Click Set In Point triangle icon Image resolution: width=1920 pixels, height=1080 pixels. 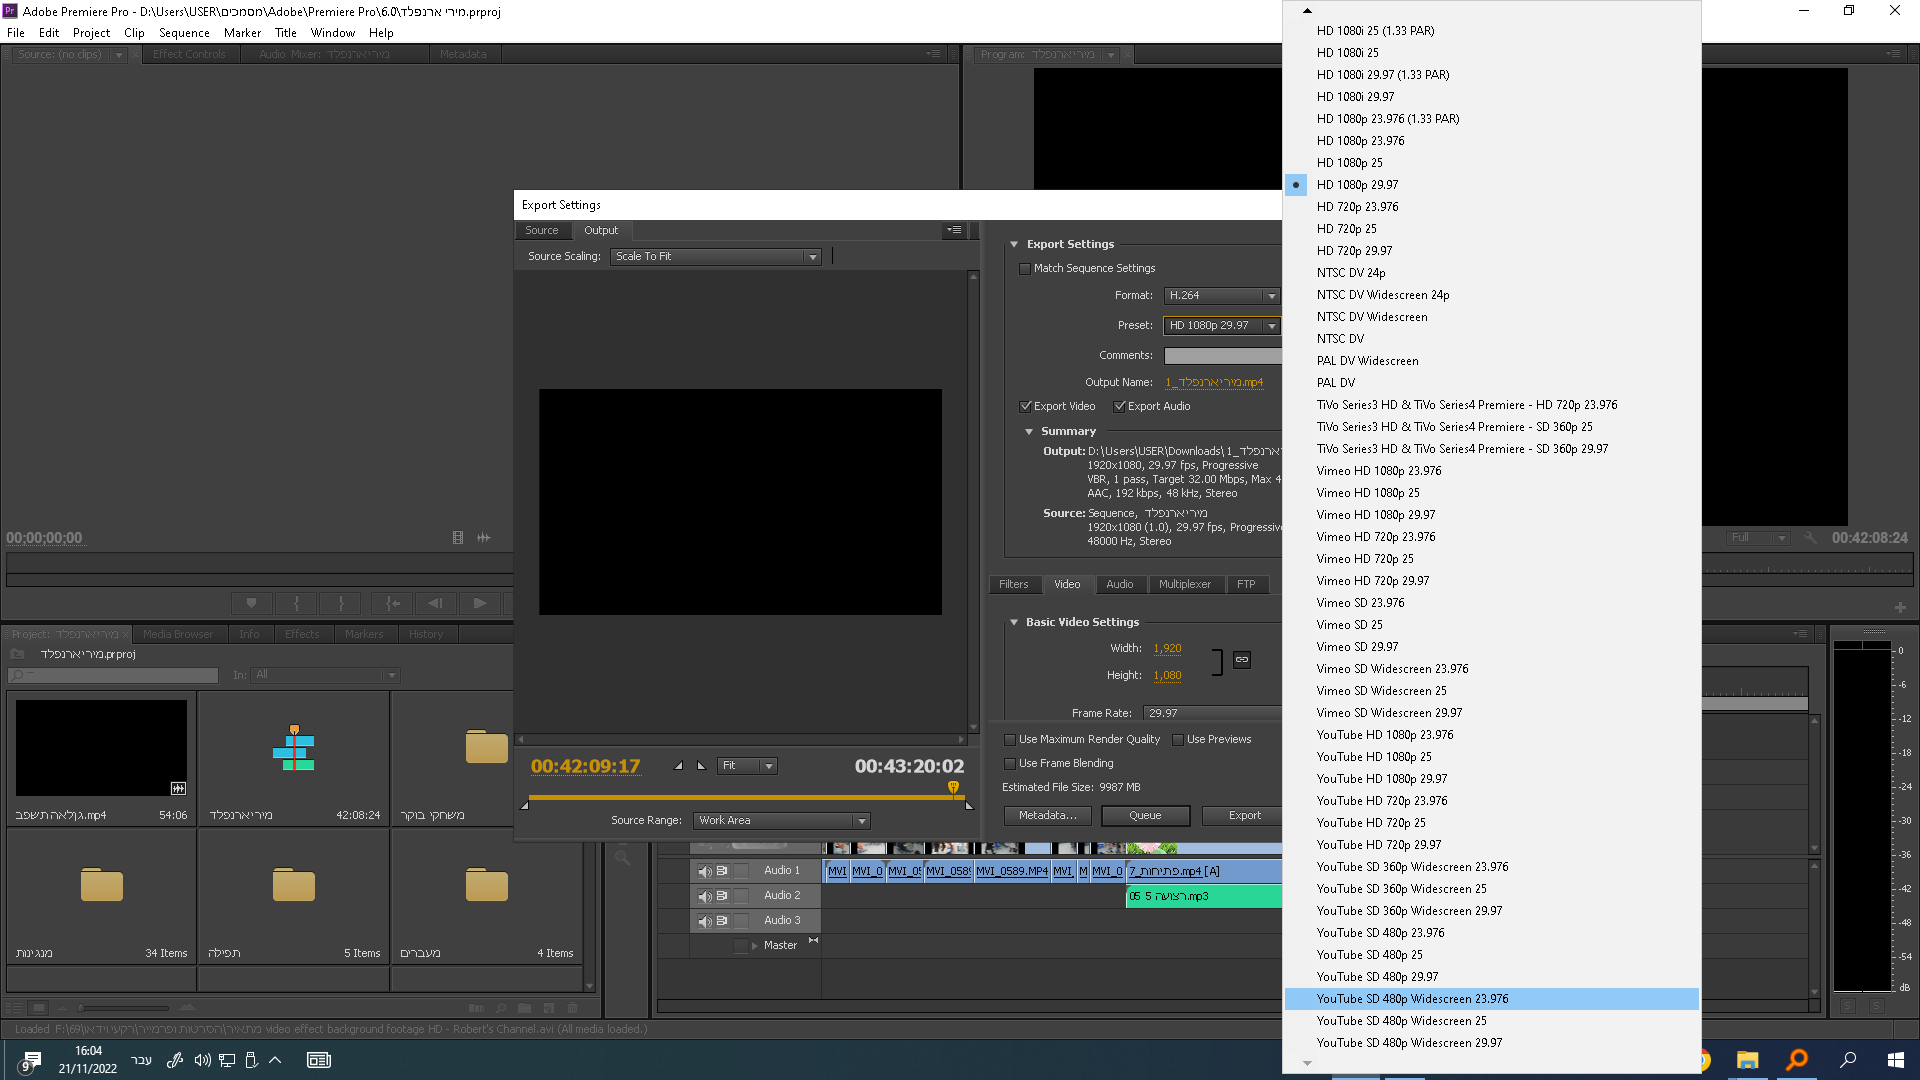click(679, 766)
